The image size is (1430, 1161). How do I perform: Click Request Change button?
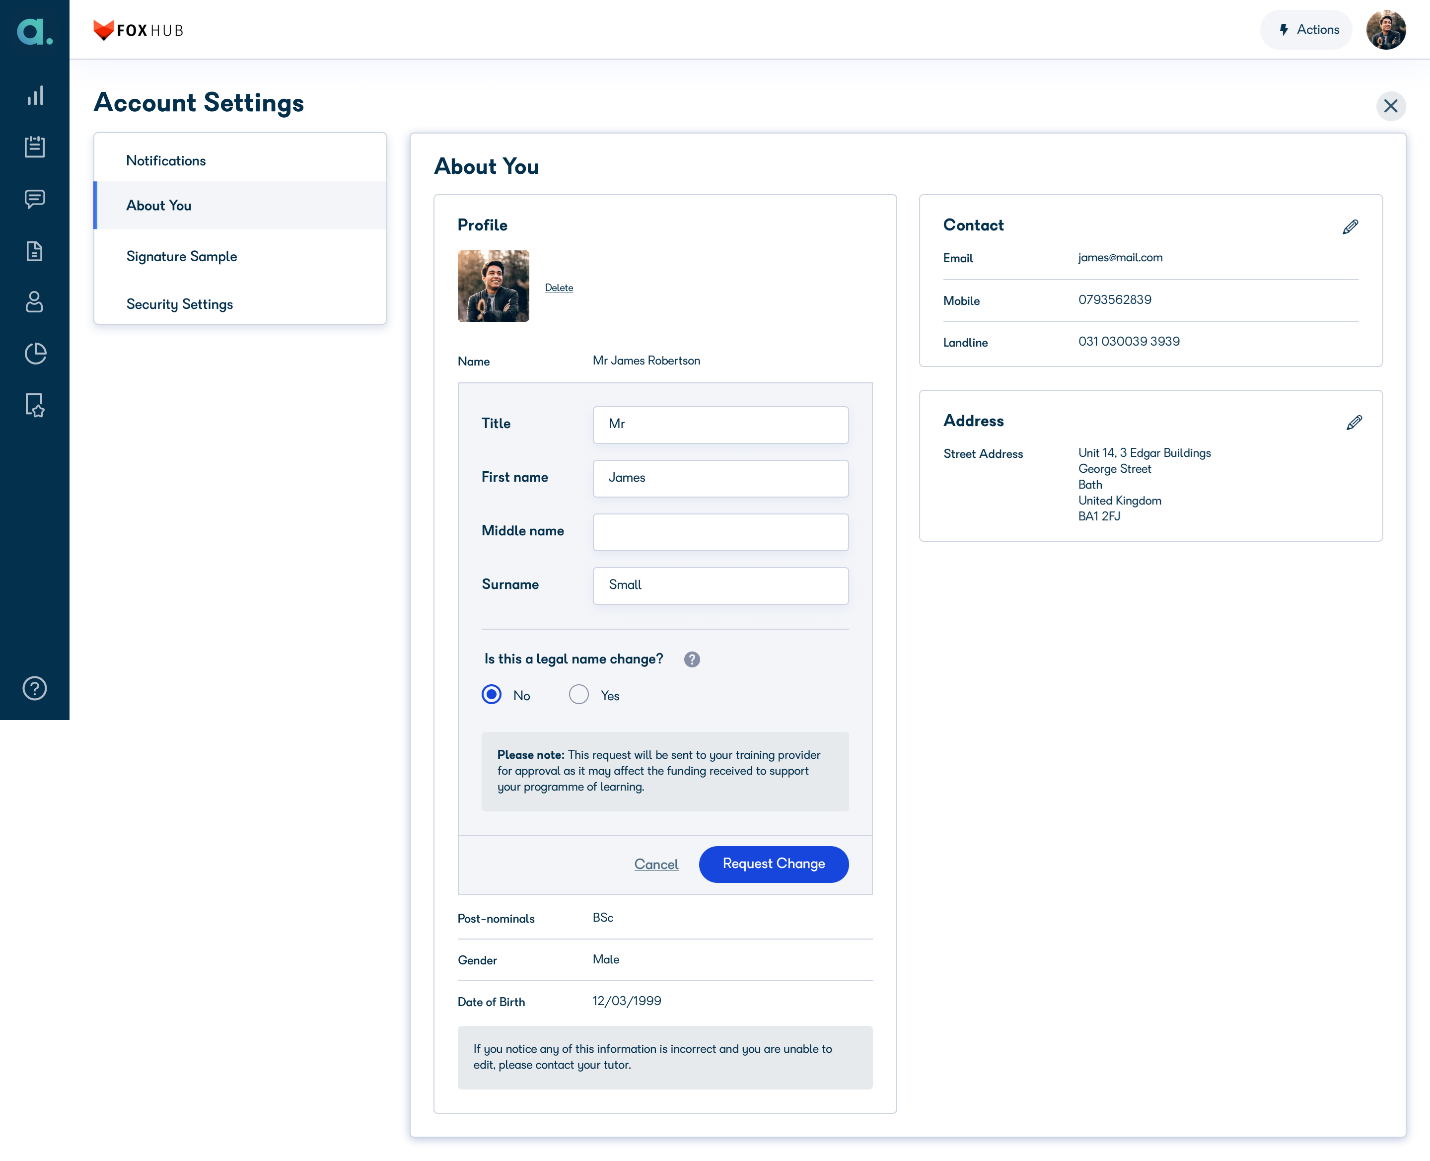click(x=774, y=864)
